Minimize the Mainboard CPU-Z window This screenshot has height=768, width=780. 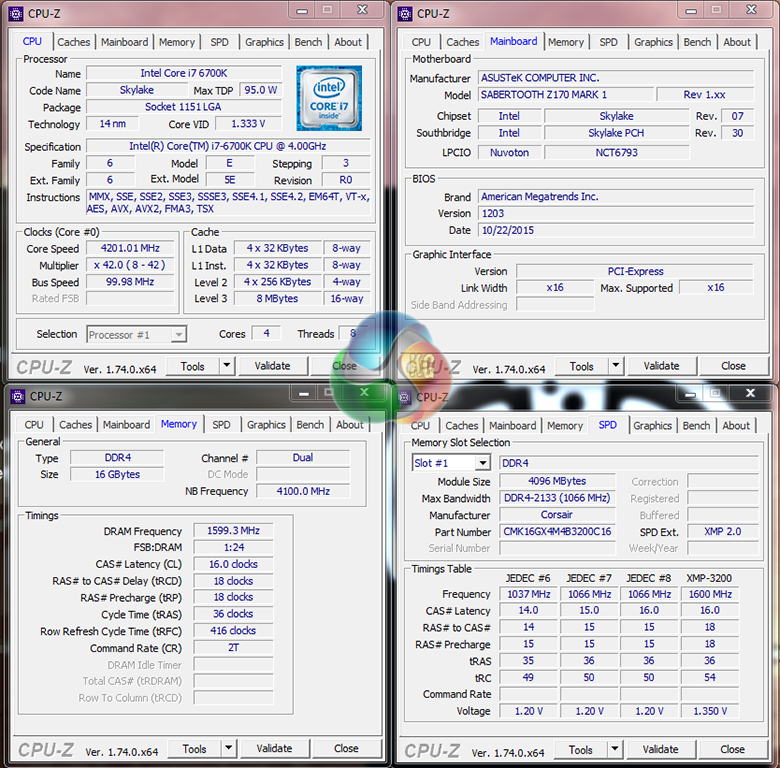[x=691, y=11]
